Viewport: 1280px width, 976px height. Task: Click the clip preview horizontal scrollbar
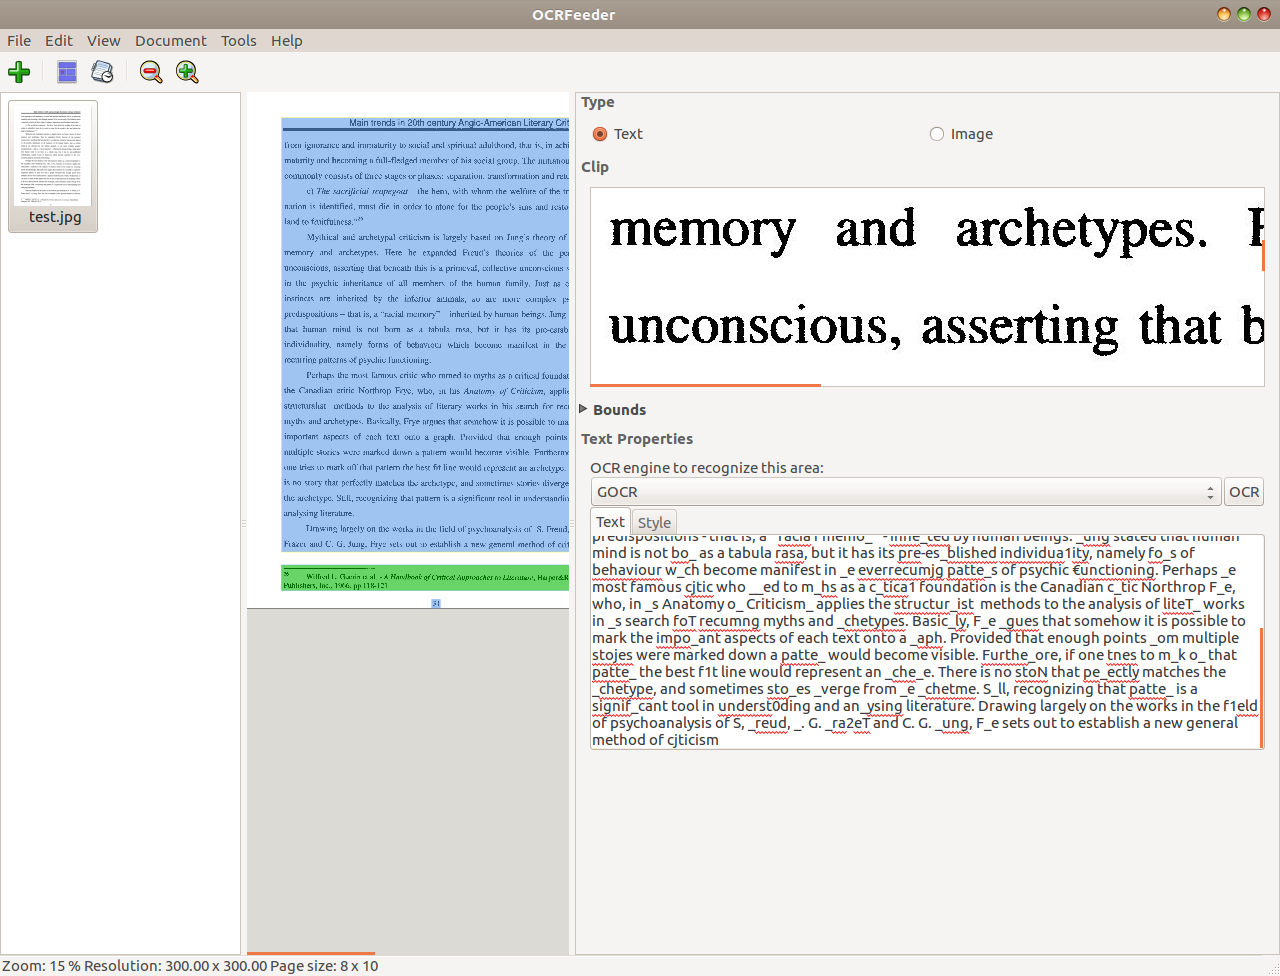click(705, 384)
